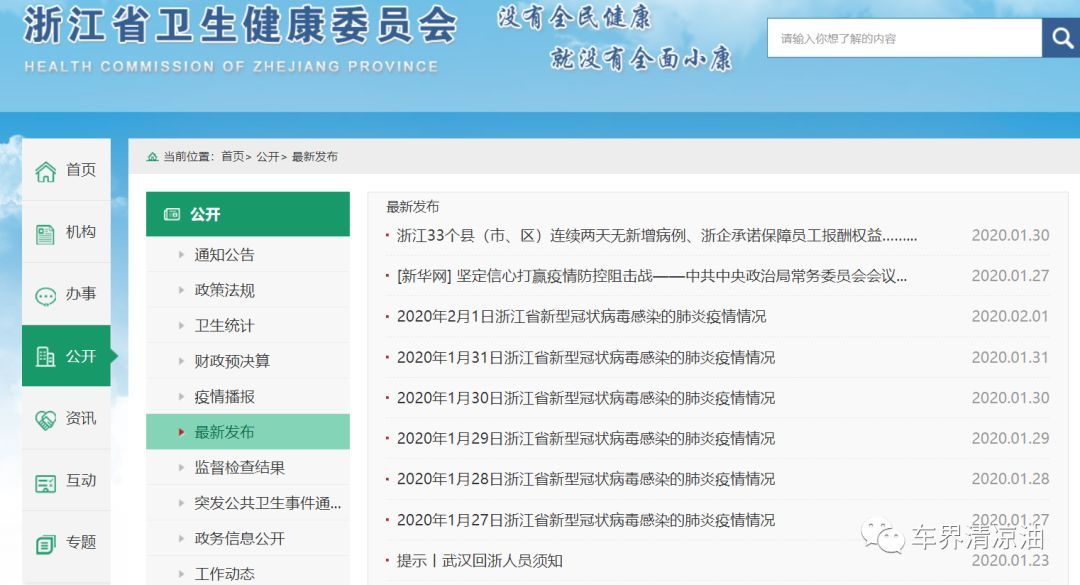Image resolution: width=1080 pixels, height=585 pixels.
Task: Click inside the search input field
Action: [904, 38]
